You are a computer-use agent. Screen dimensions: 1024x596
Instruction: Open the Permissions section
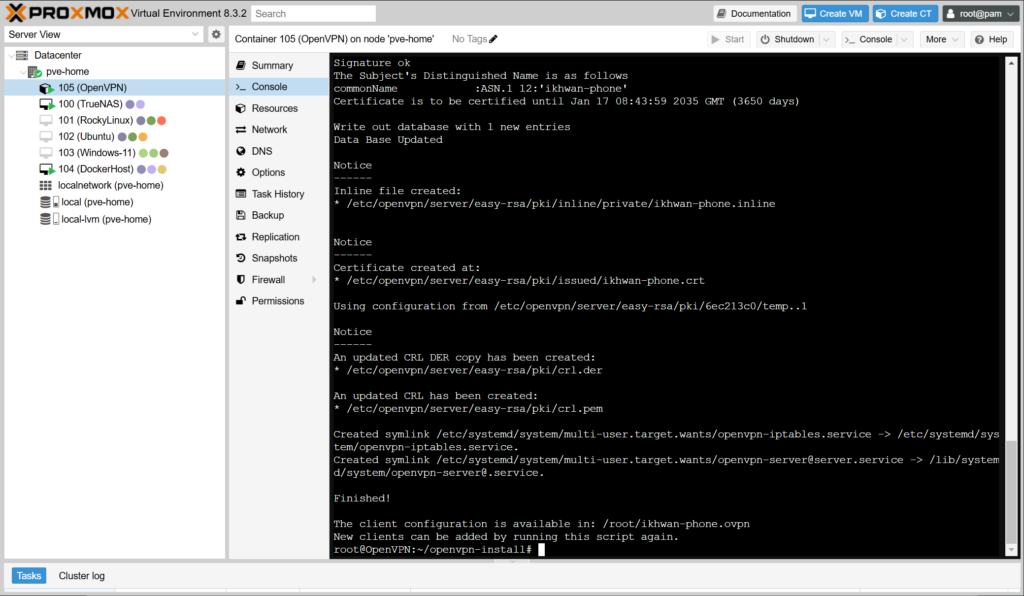pyautogui.click(x=277, y=301)
